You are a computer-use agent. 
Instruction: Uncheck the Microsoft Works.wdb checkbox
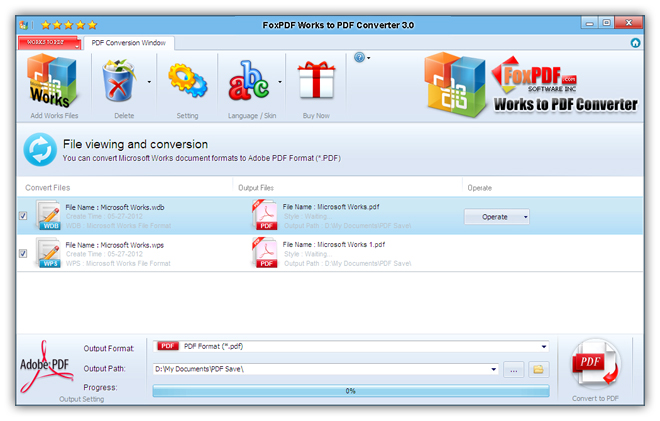[x=23, y=216]
